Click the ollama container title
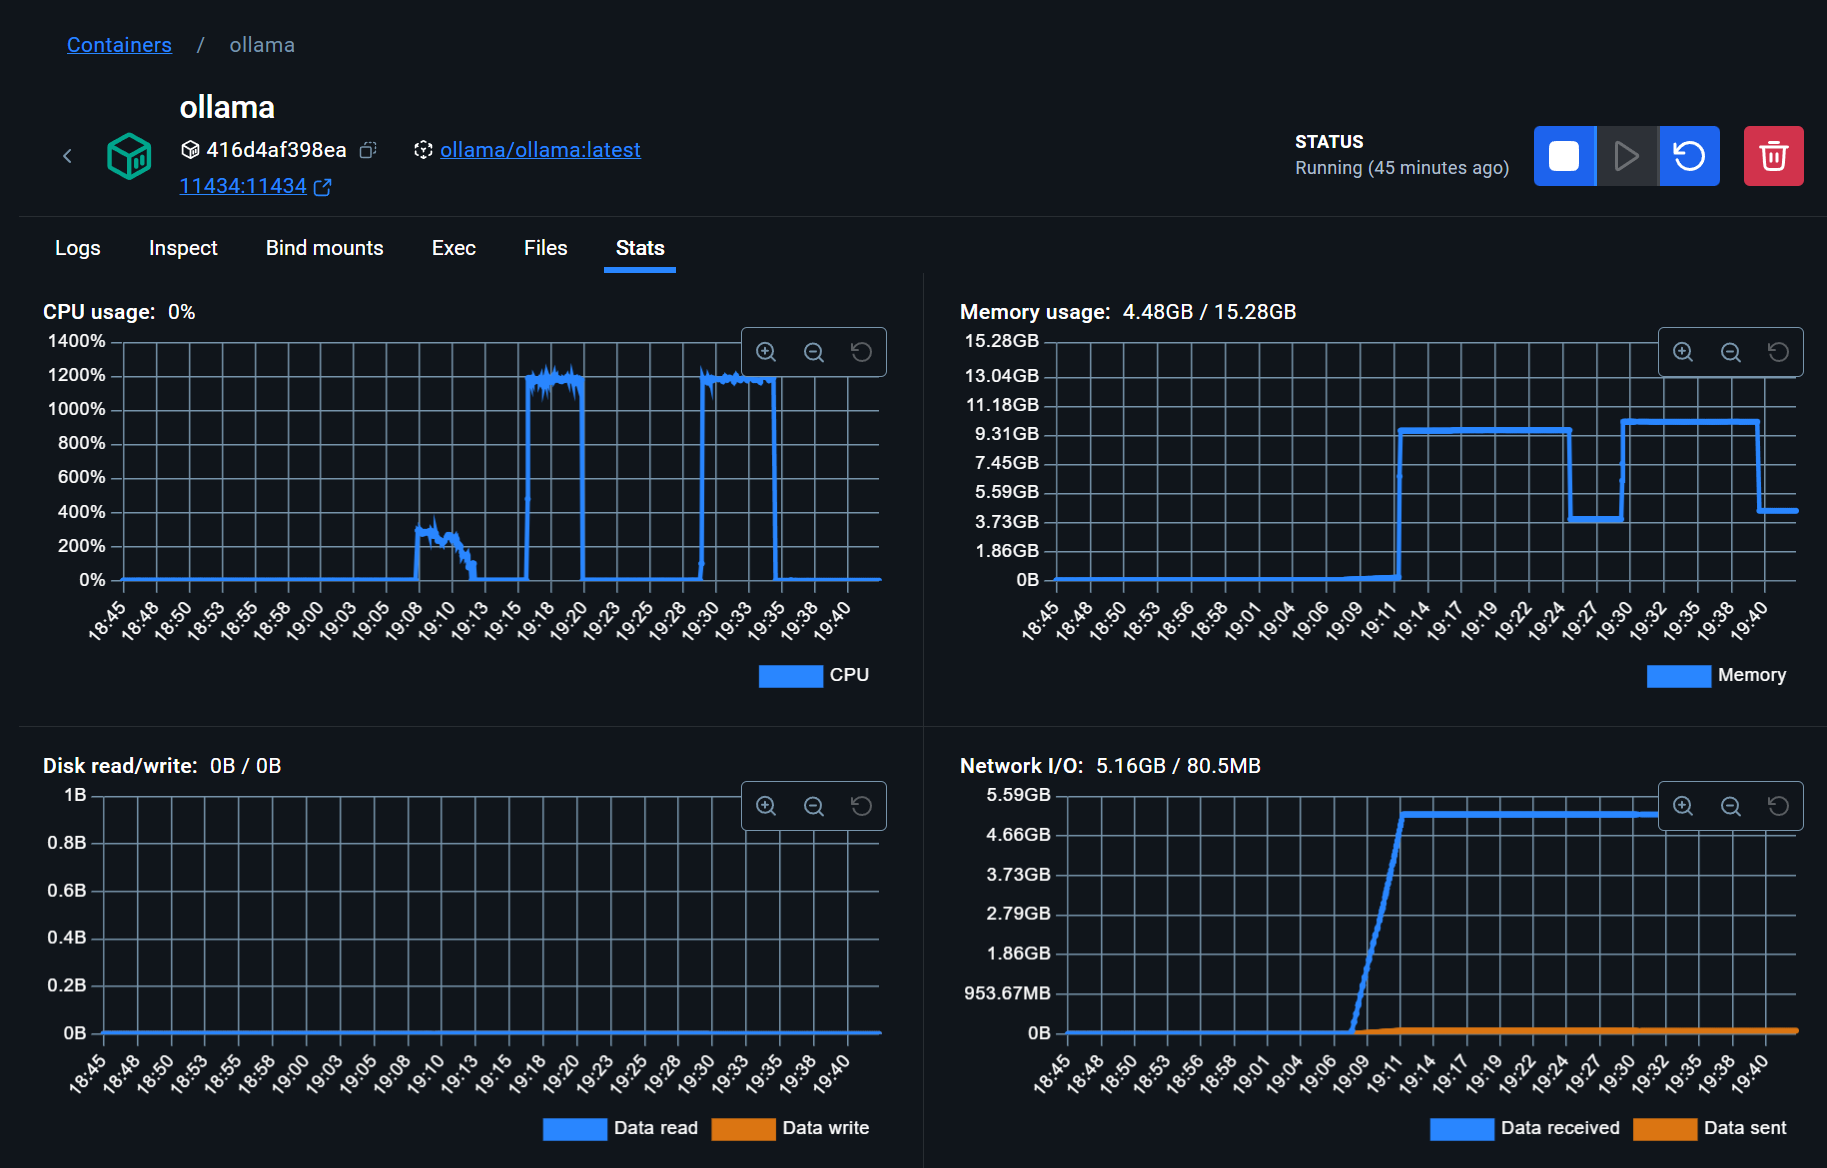Screen dimensions: 1827x1168 point(227,107)
